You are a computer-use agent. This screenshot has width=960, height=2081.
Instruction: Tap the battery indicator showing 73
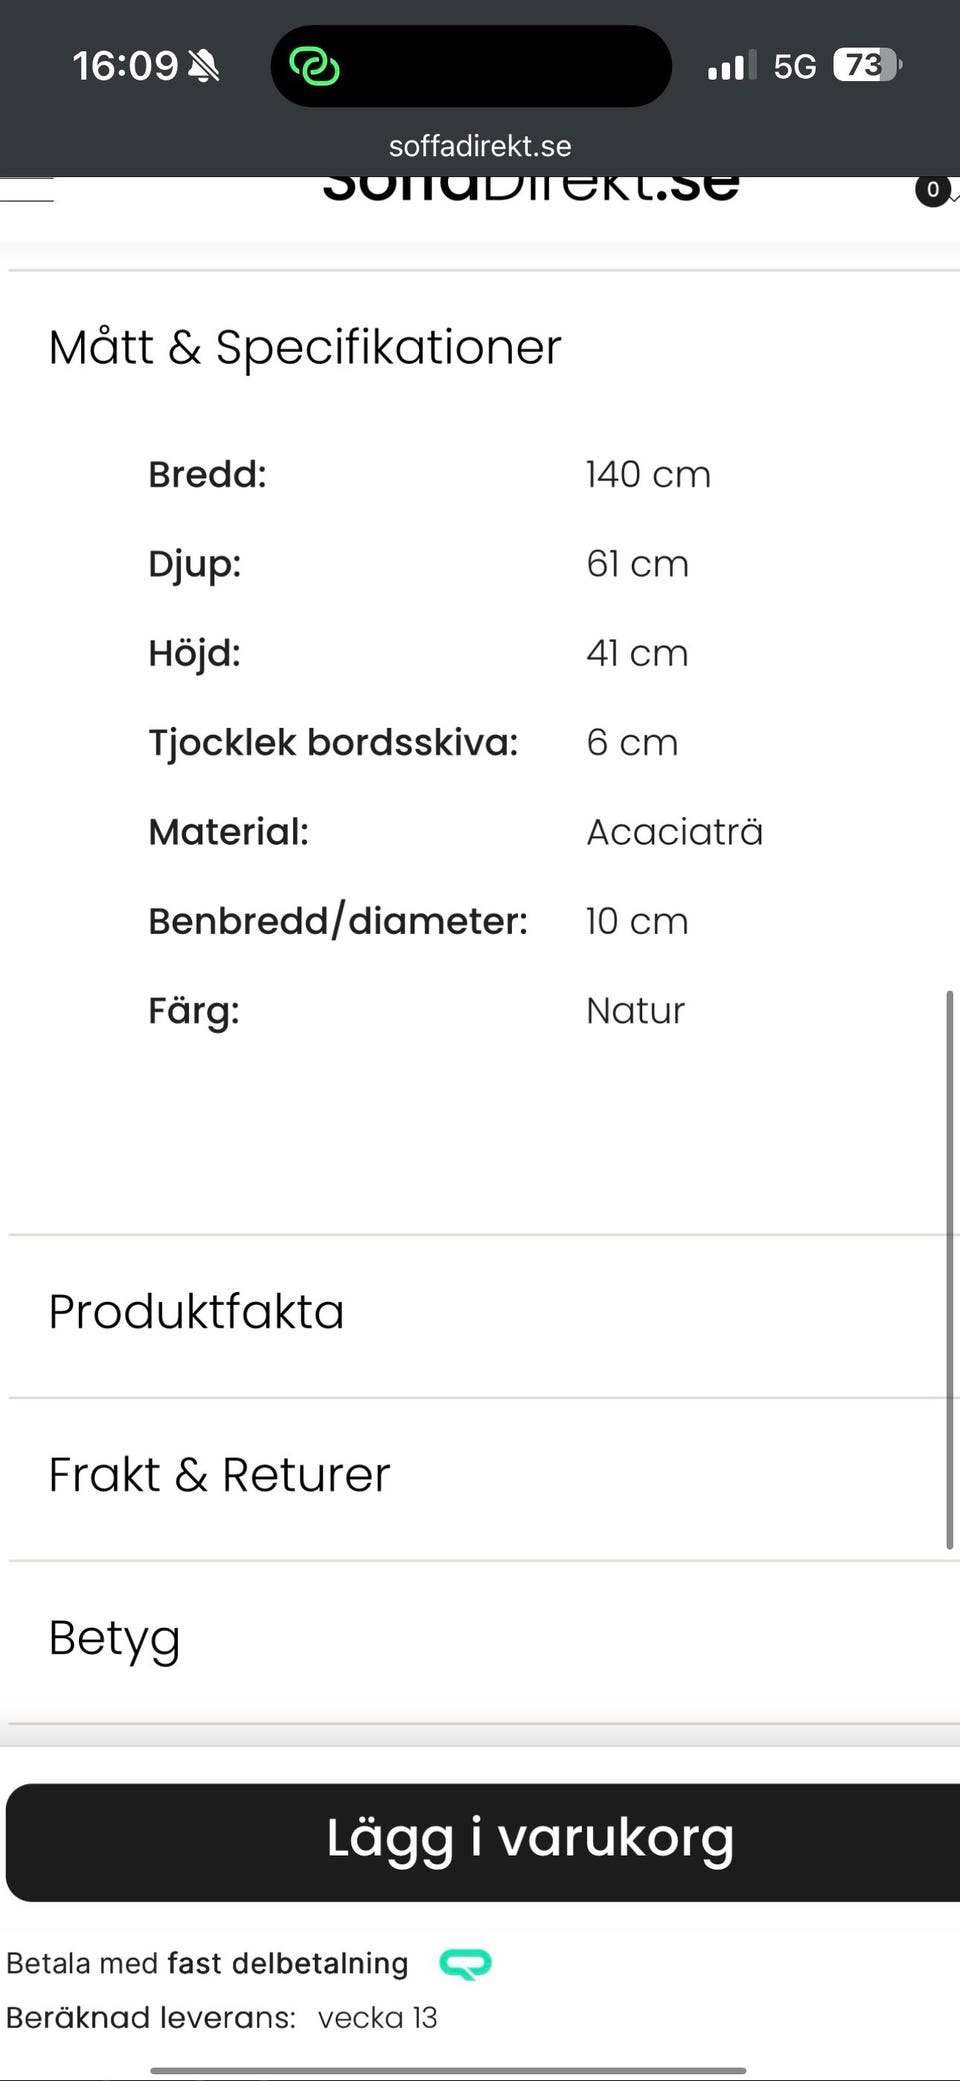(867, 66)
